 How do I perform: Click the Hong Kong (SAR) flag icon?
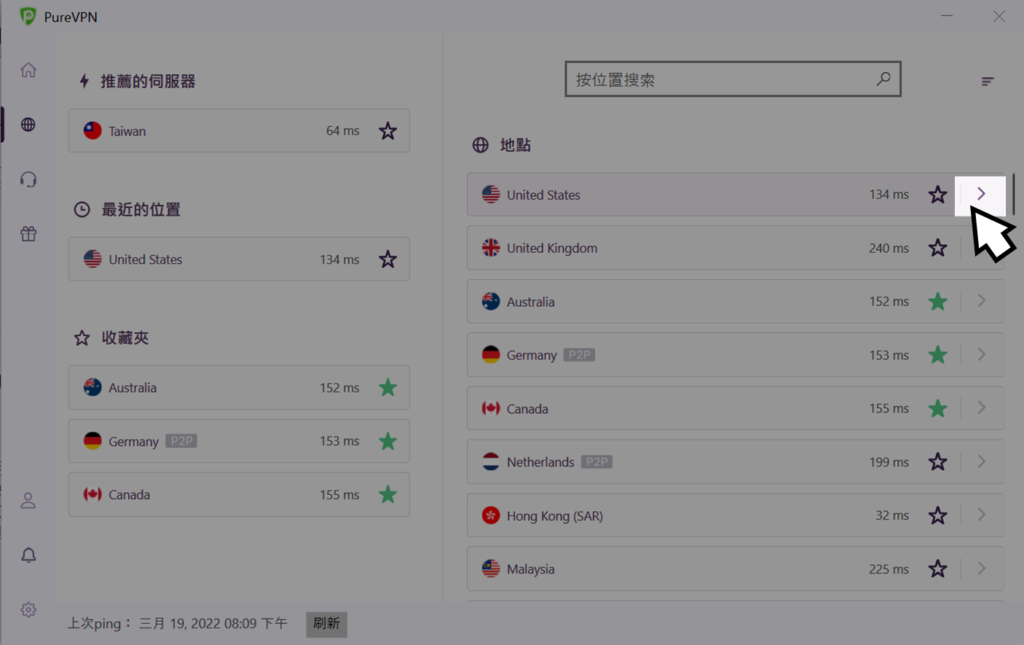[490, 515]
